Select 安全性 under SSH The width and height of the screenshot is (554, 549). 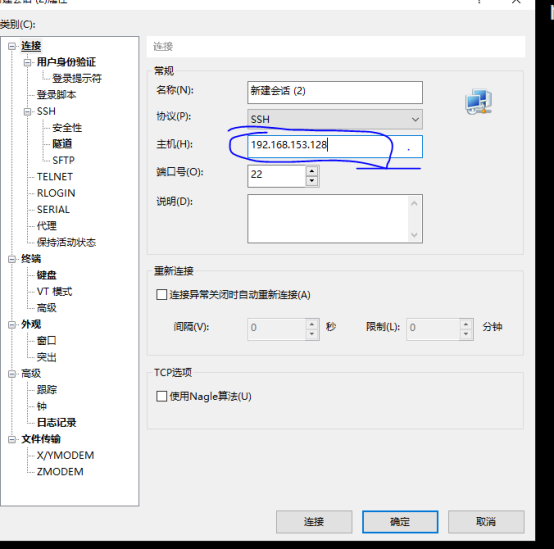pos(67,128)
